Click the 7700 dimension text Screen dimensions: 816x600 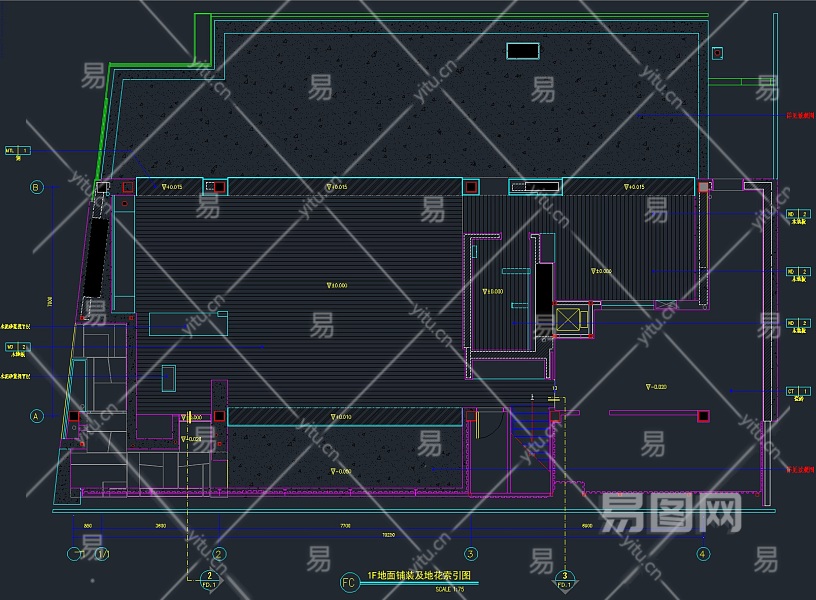pos(345,526)
